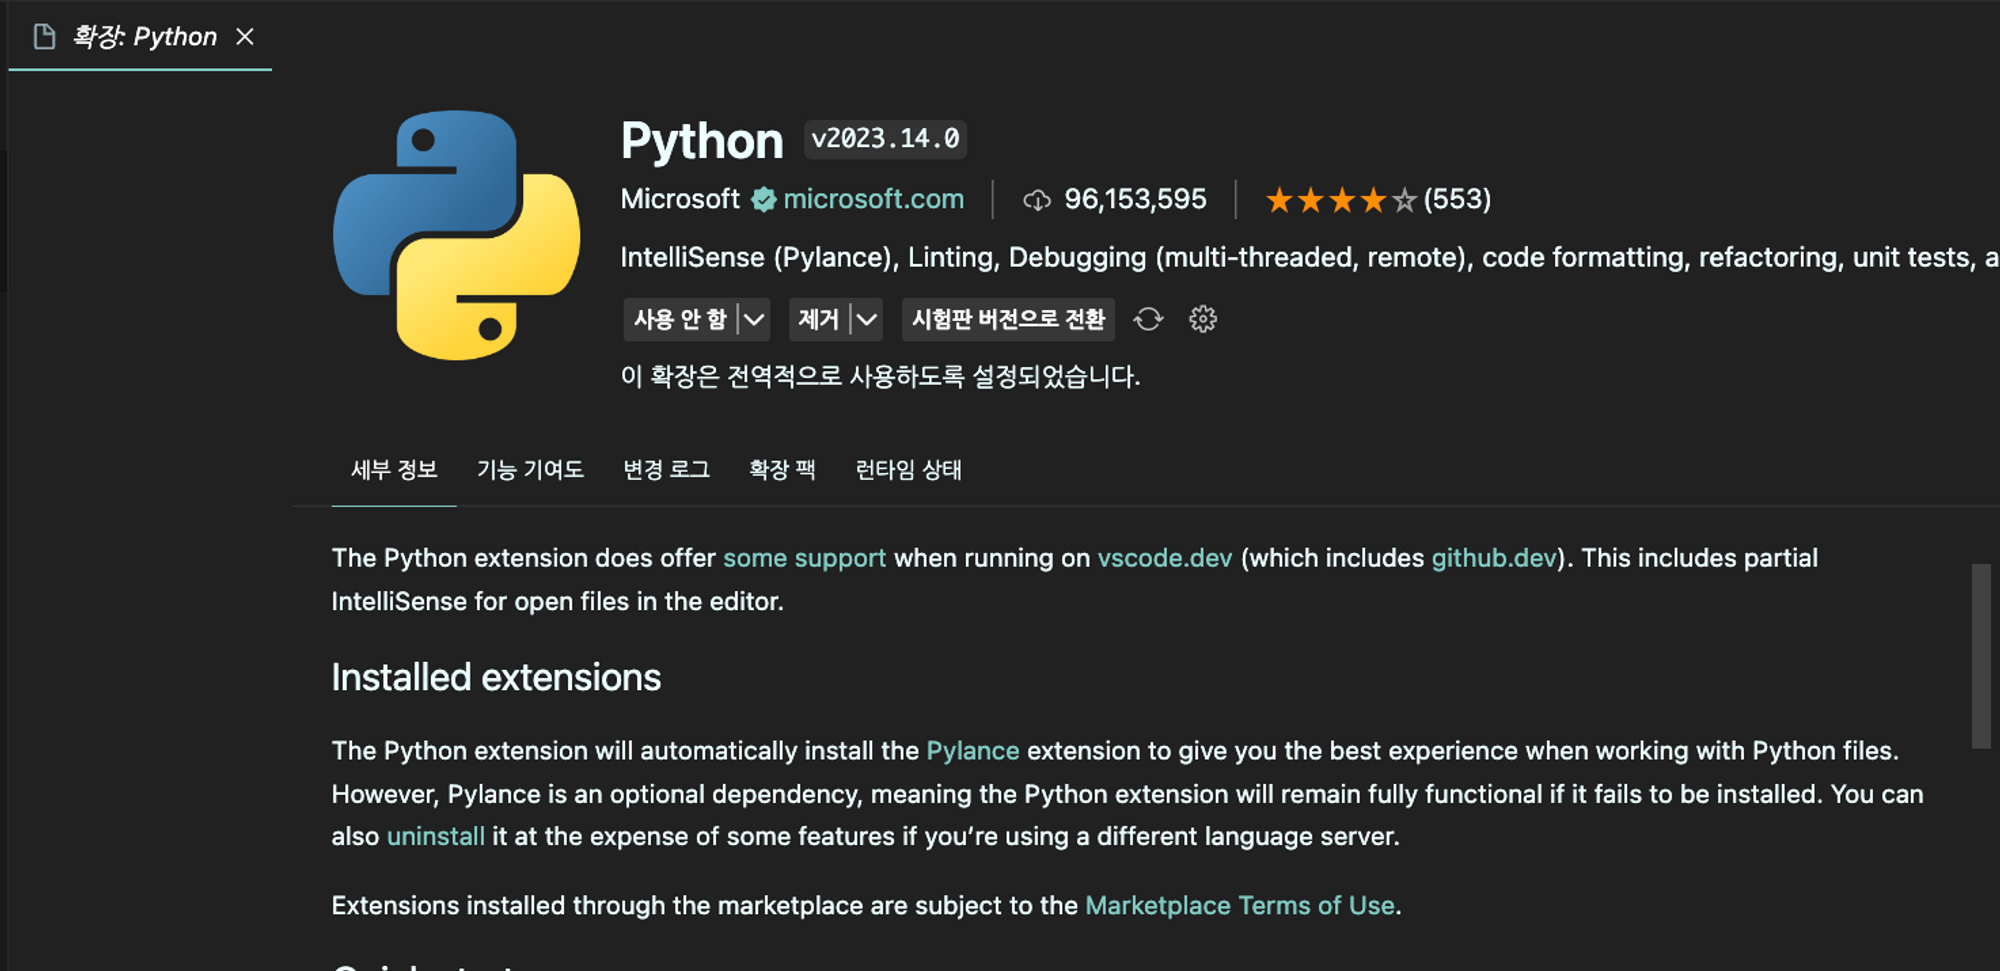Viewport: 2000px width, 971px height.
Task: Open the gear manage settings icon
Action: click(x=1202, y=319)
